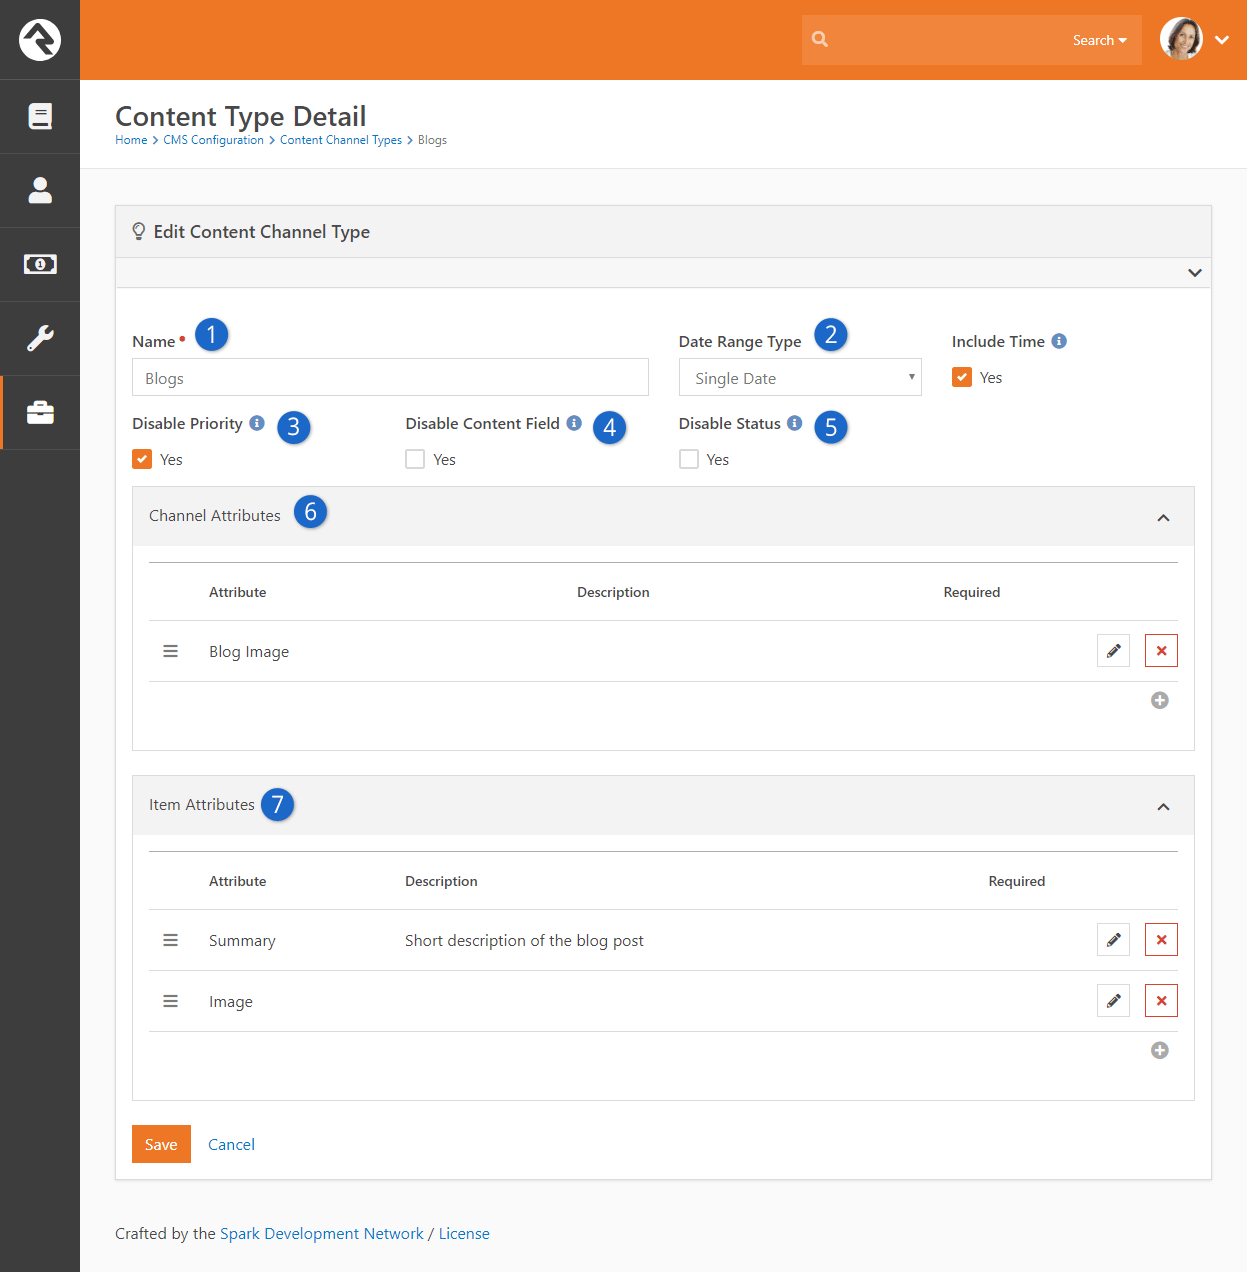Save the content channel type
Screen dimensions: 1247x1272
click(161, 1144)
